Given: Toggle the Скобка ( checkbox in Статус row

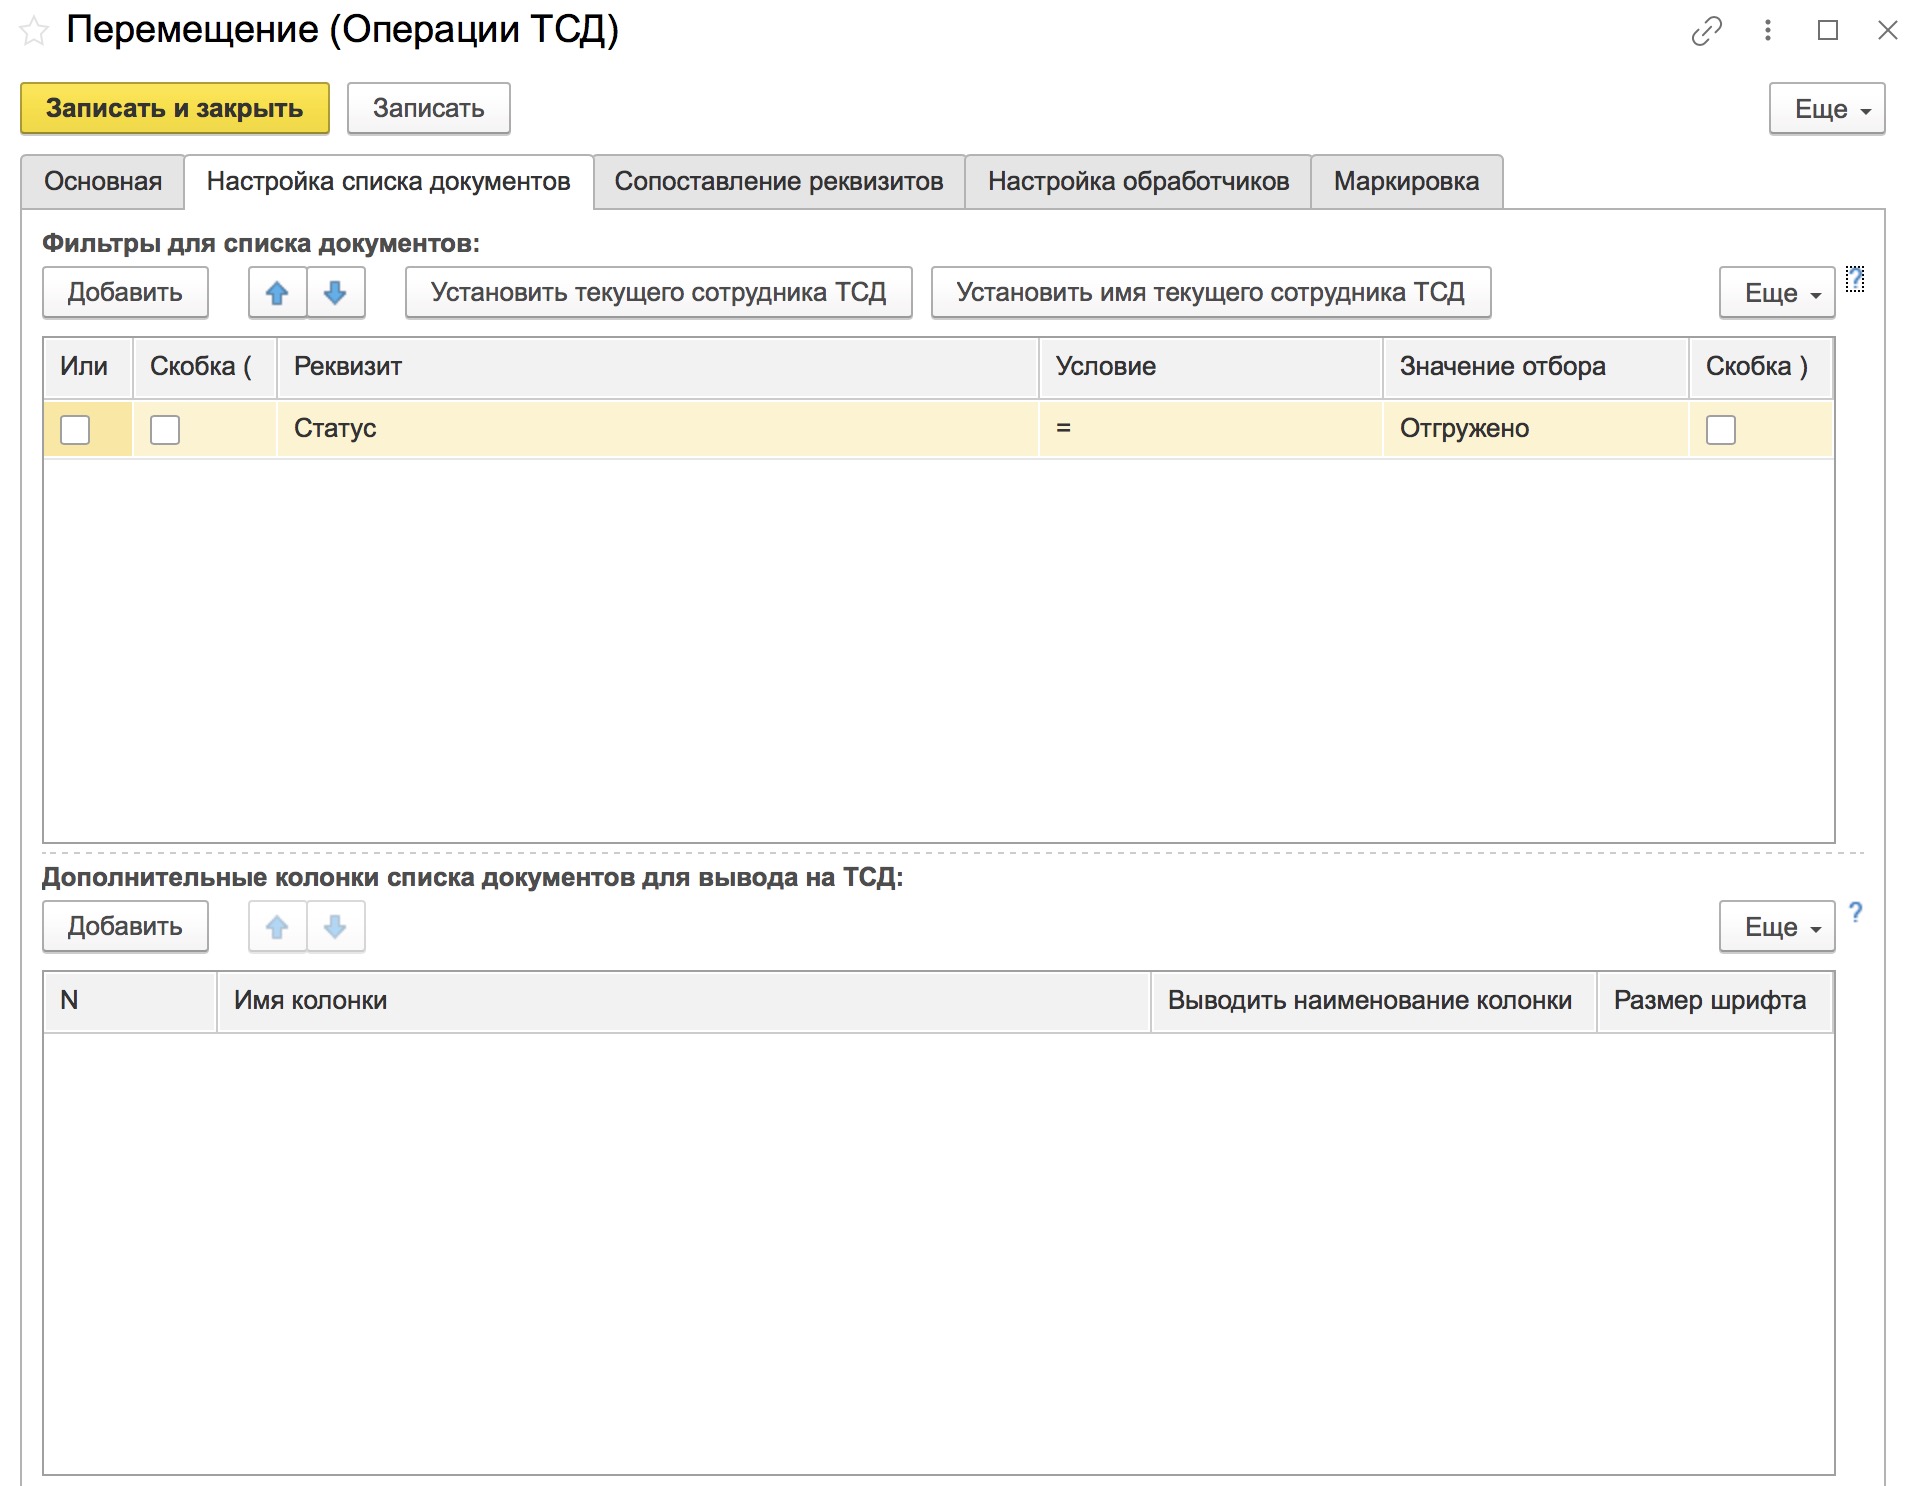Looking at the screenshot, I should 165,430.
